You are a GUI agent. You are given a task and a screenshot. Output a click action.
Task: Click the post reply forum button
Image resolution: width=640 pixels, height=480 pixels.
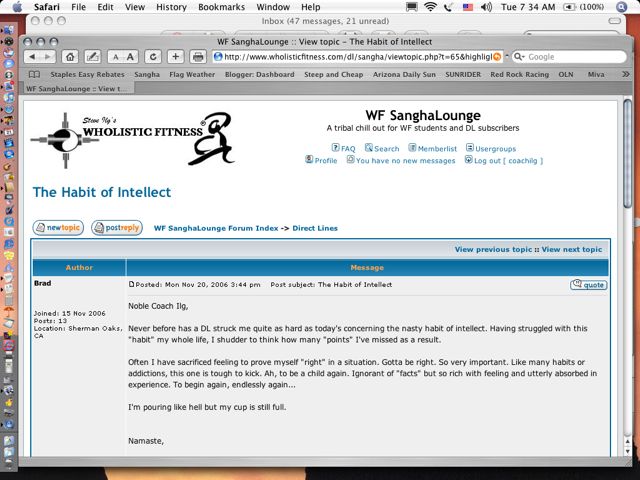pyautogui.click(x=117, y=228)
